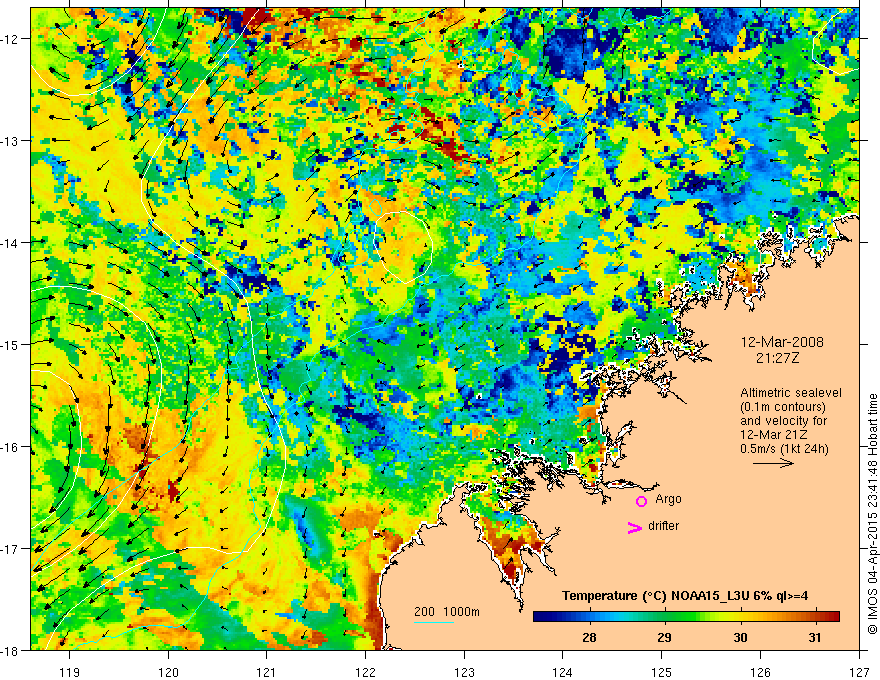880x680 pixels.
Task: Click longitude label '121' on bottom axis
Action: point(267,672)
